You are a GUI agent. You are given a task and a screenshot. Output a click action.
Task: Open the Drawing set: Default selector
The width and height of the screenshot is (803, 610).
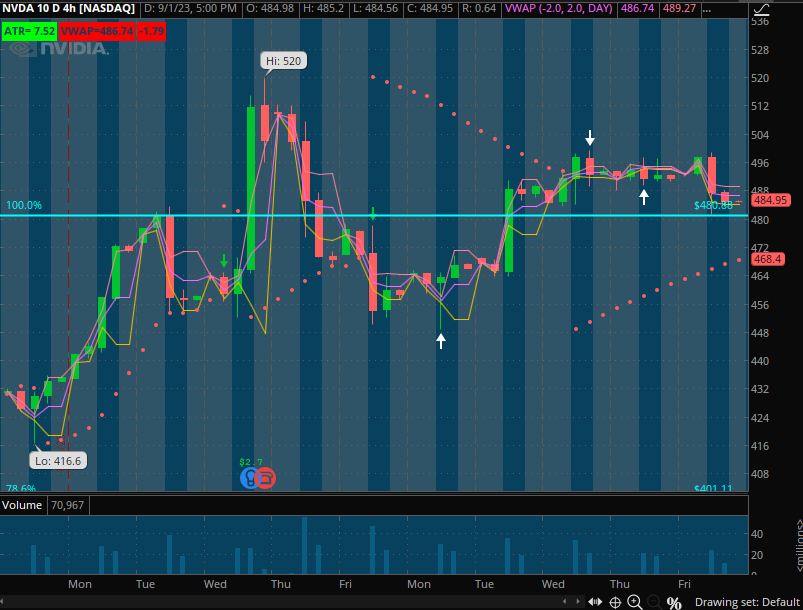(x=747, y=602)
